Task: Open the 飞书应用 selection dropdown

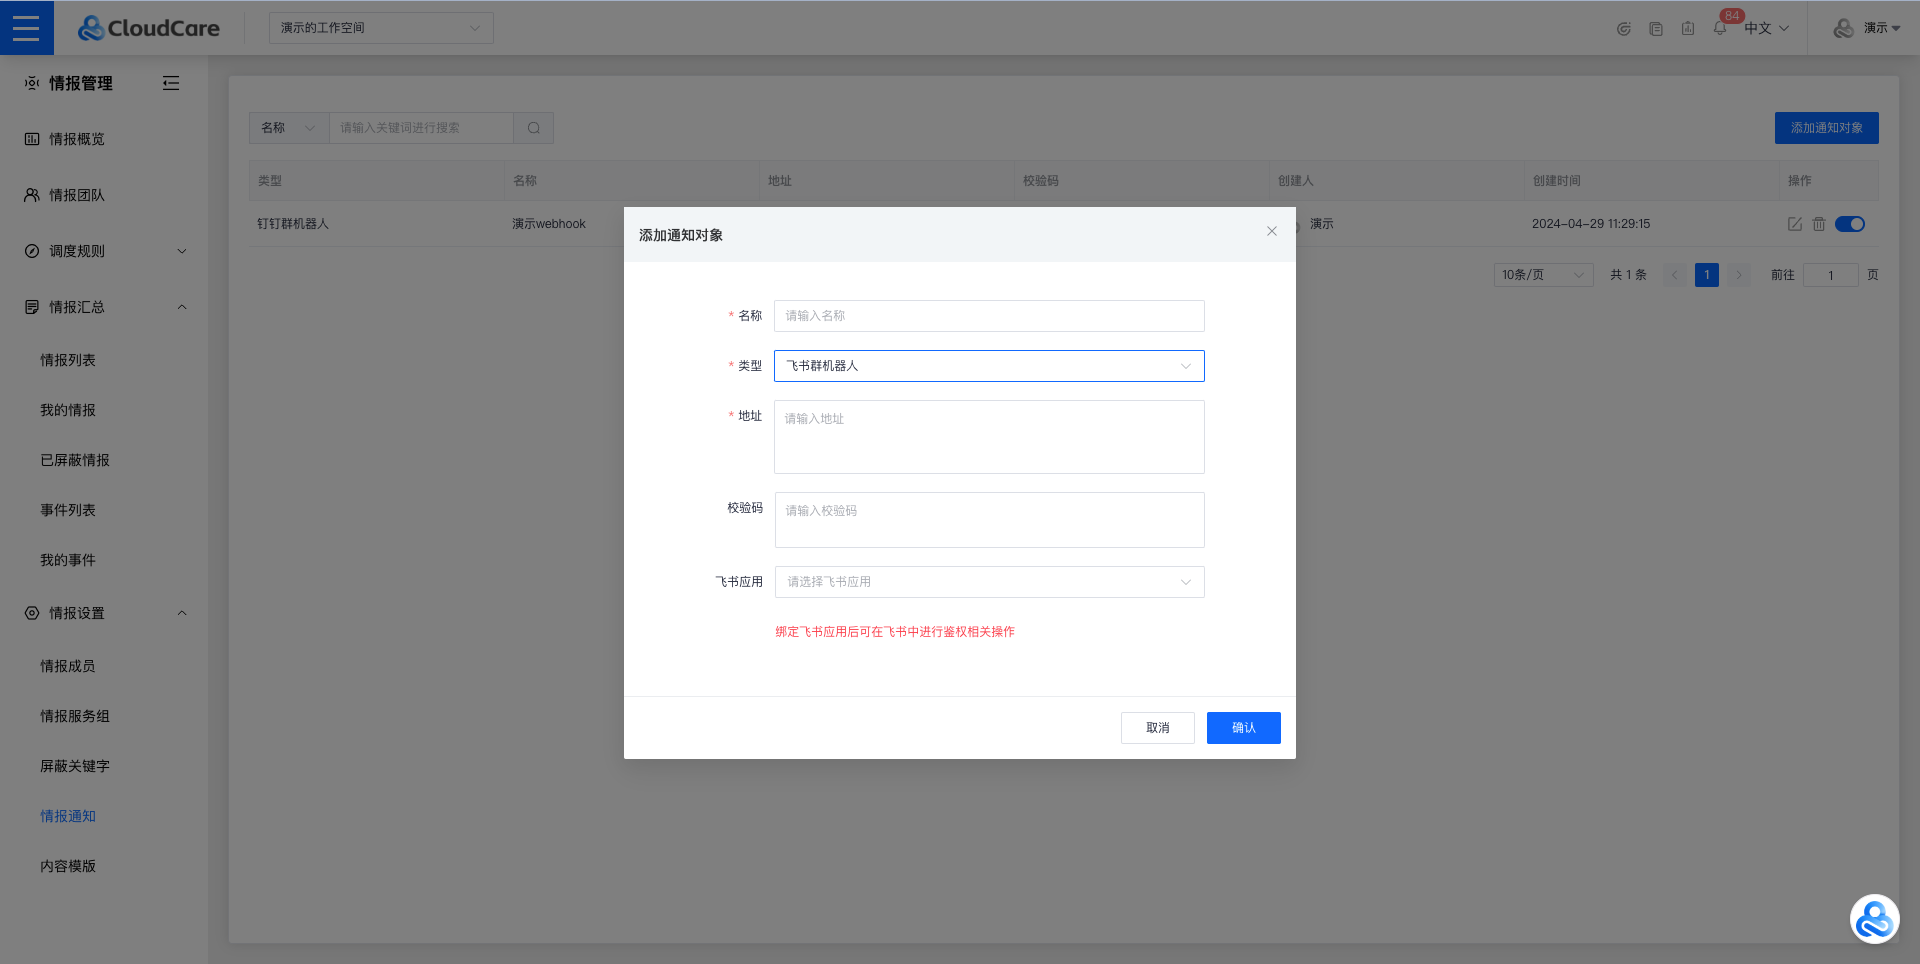Action: tap(989, 582)
